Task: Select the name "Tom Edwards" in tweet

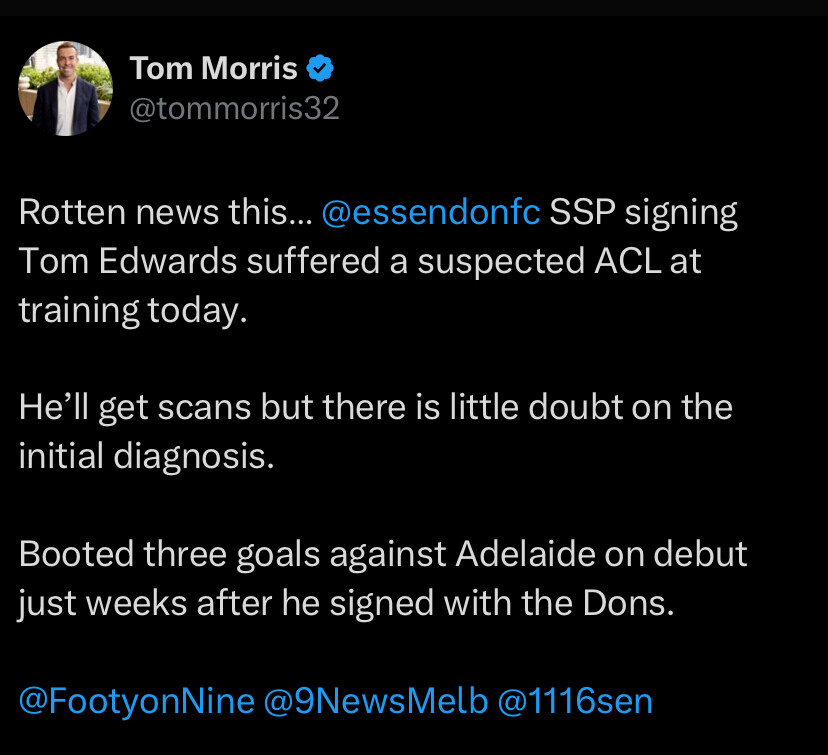Action: click(x=127, y=261)
